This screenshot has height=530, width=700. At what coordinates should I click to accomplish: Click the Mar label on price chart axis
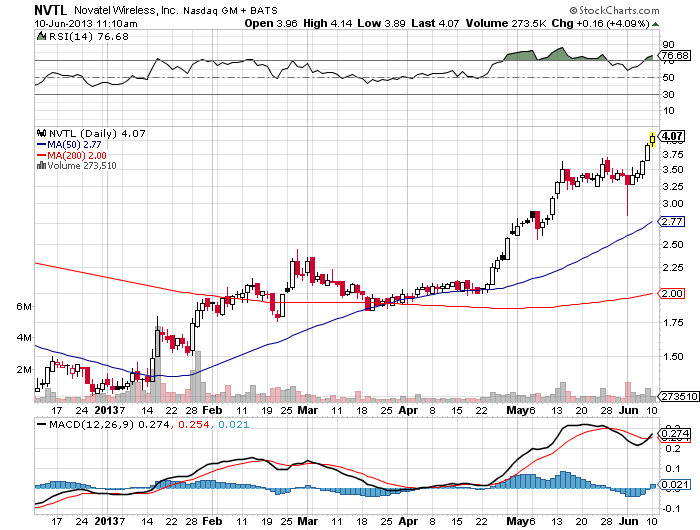[308, 410]
